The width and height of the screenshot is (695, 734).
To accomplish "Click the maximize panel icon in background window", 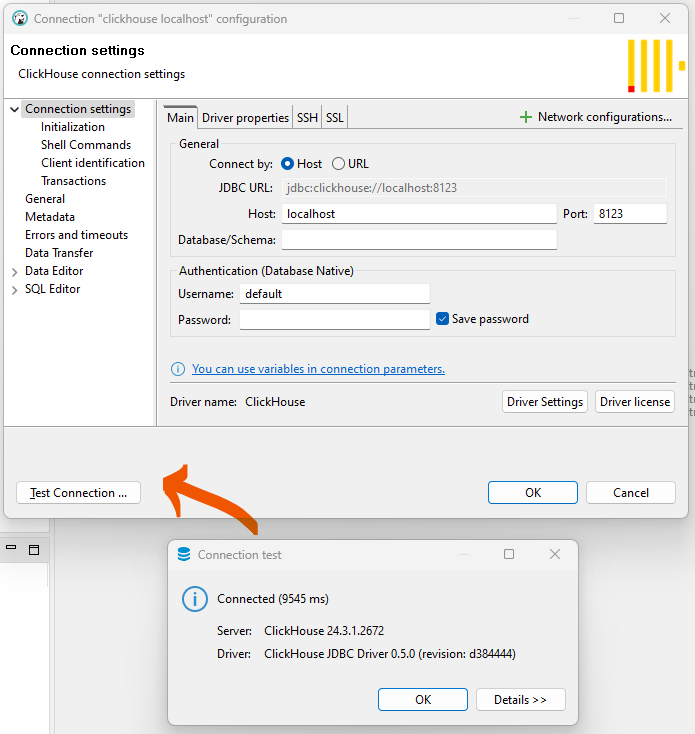I will pyautogui.click(x=34, y=550).
